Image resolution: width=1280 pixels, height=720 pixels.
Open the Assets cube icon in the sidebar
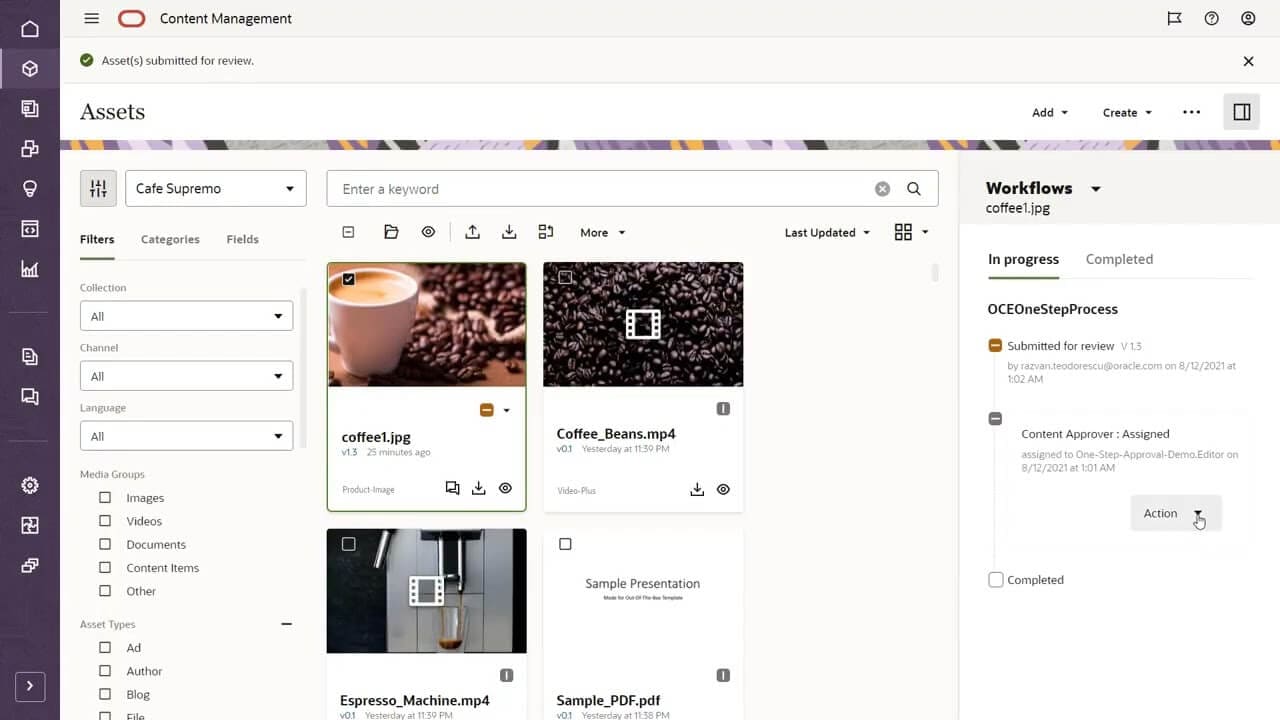click(30, 69)
